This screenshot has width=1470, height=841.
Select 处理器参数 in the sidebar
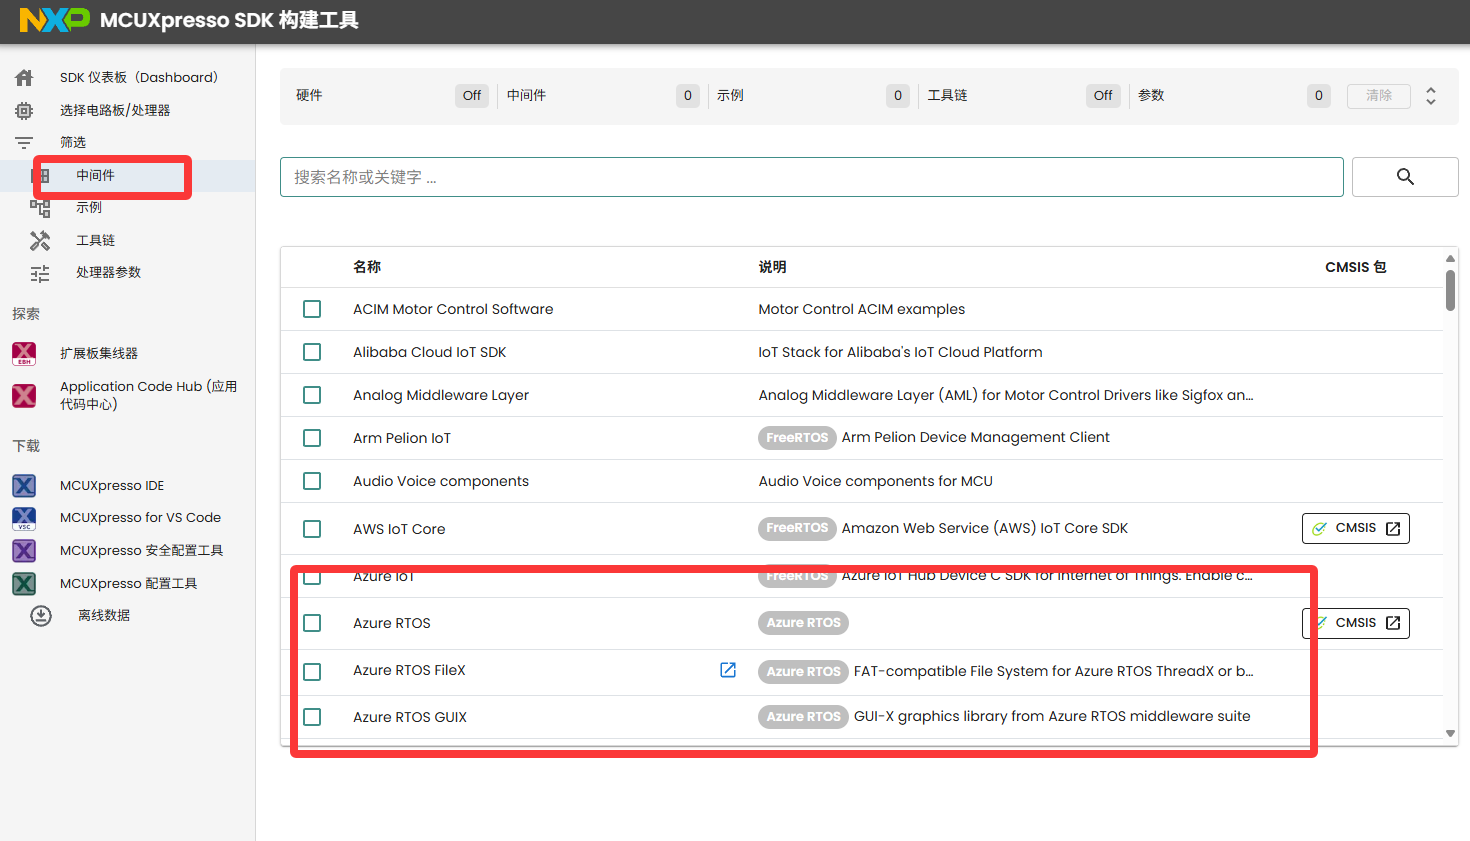point(109,273)
